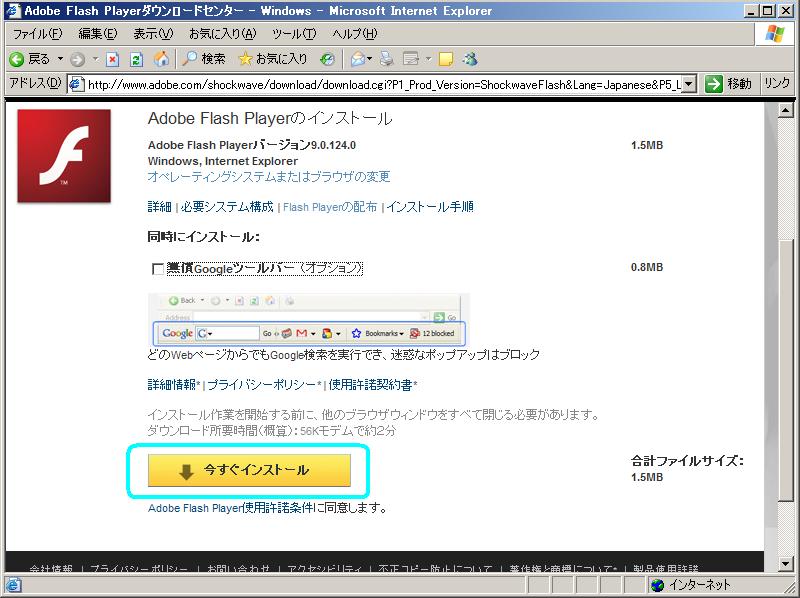The width and height of the screenshot is (800, 598).
Task: Click the IE icon in the title bar
Action: (12, 10)
